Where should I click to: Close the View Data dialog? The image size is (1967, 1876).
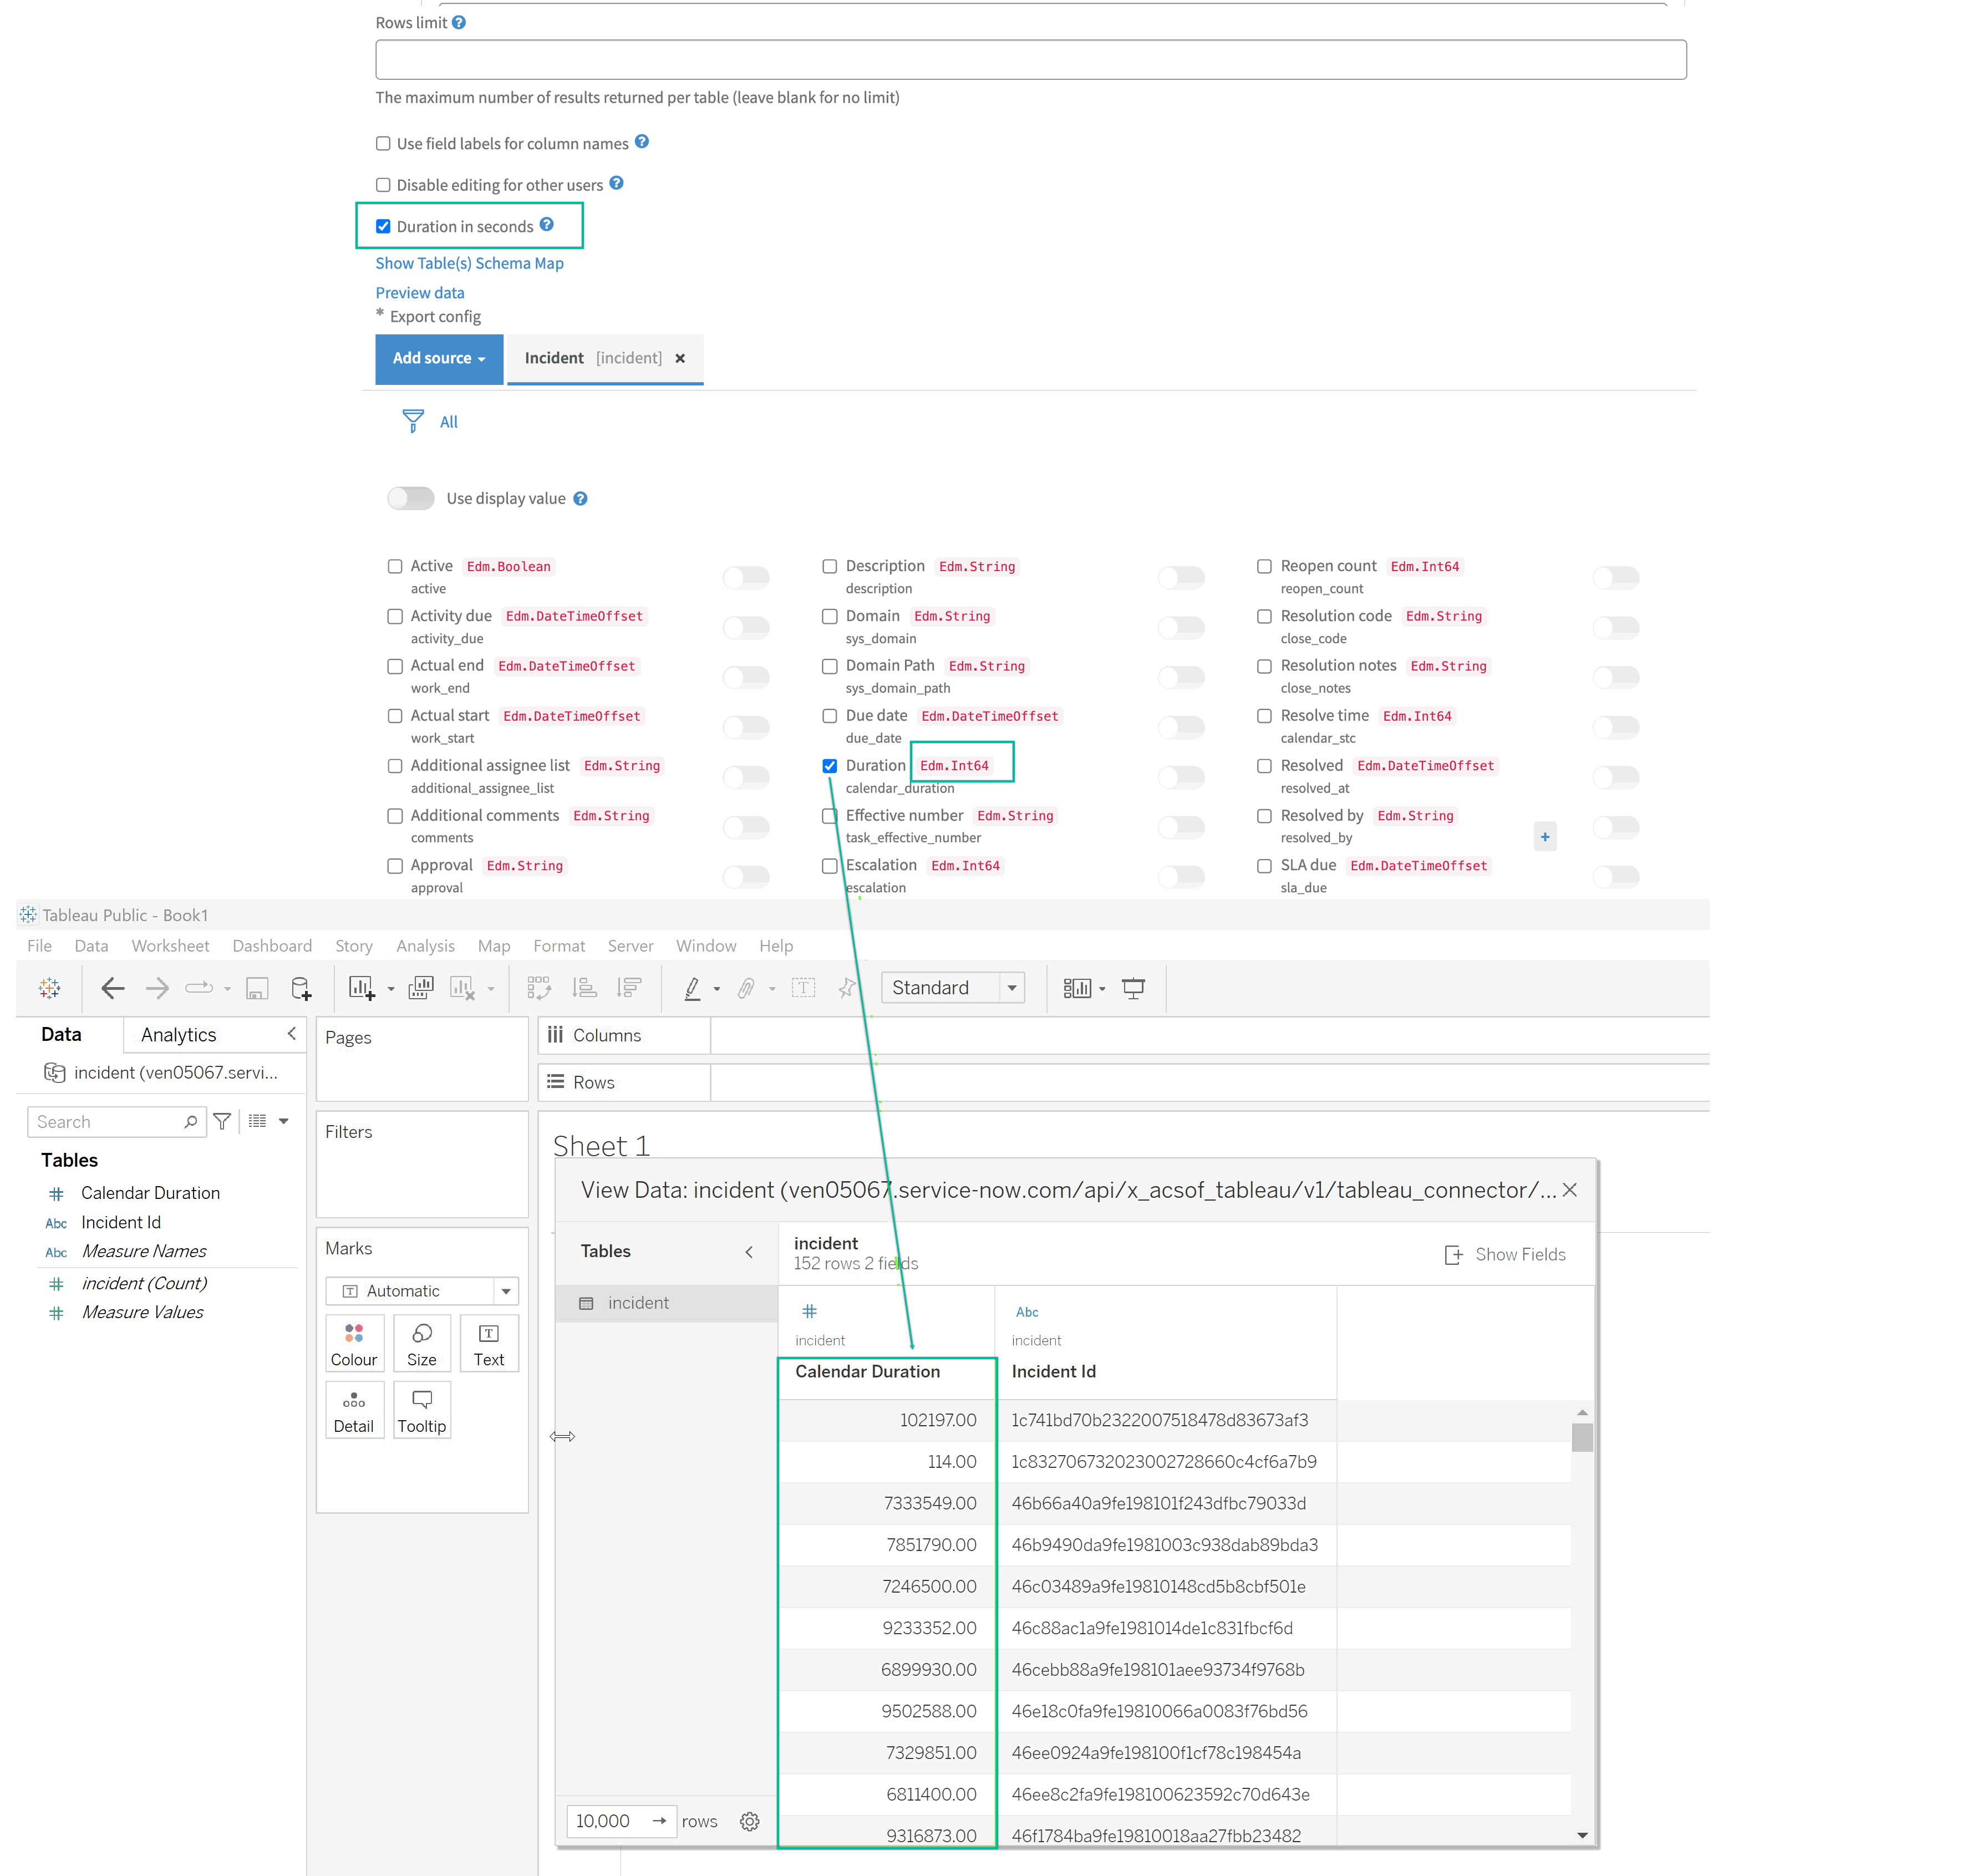point(1569,1190)
